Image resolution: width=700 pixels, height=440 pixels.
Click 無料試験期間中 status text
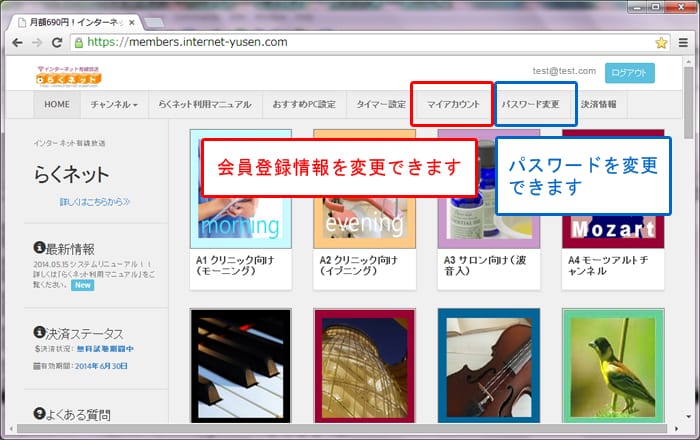coord(105,349)
